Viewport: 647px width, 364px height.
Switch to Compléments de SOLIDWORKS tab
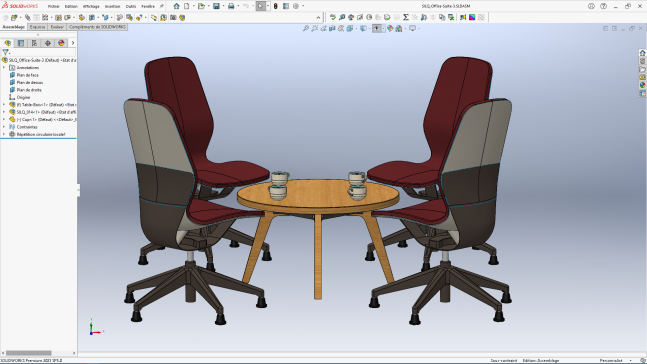pos(97,27)
